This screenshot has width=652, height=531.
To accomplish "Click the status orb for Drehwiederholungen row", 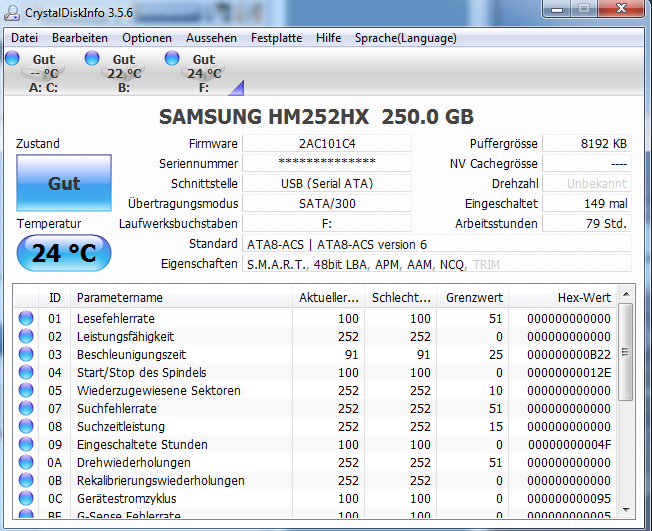I will (26, 462).
